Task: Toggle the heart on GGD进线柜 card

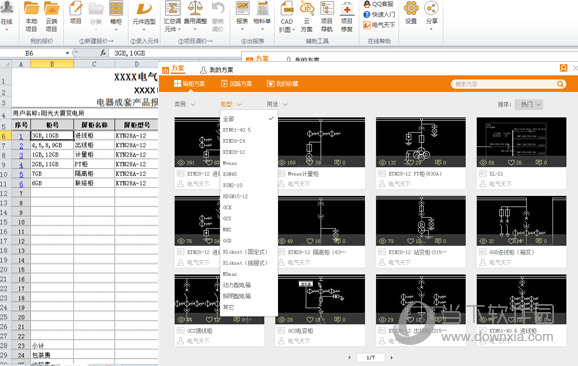Action: click(x=511, y=241)
